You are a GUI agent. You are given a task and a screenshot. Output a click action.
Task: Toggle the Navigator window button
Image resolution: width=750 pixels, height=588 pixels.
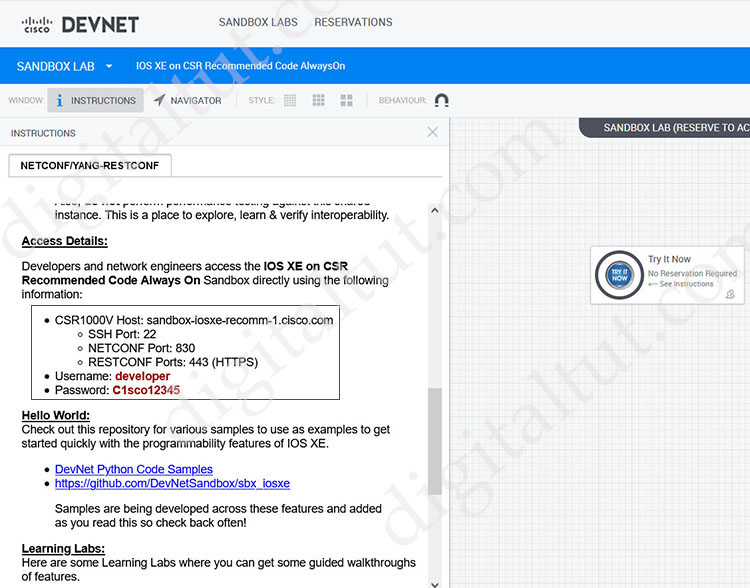click(188, 100)
